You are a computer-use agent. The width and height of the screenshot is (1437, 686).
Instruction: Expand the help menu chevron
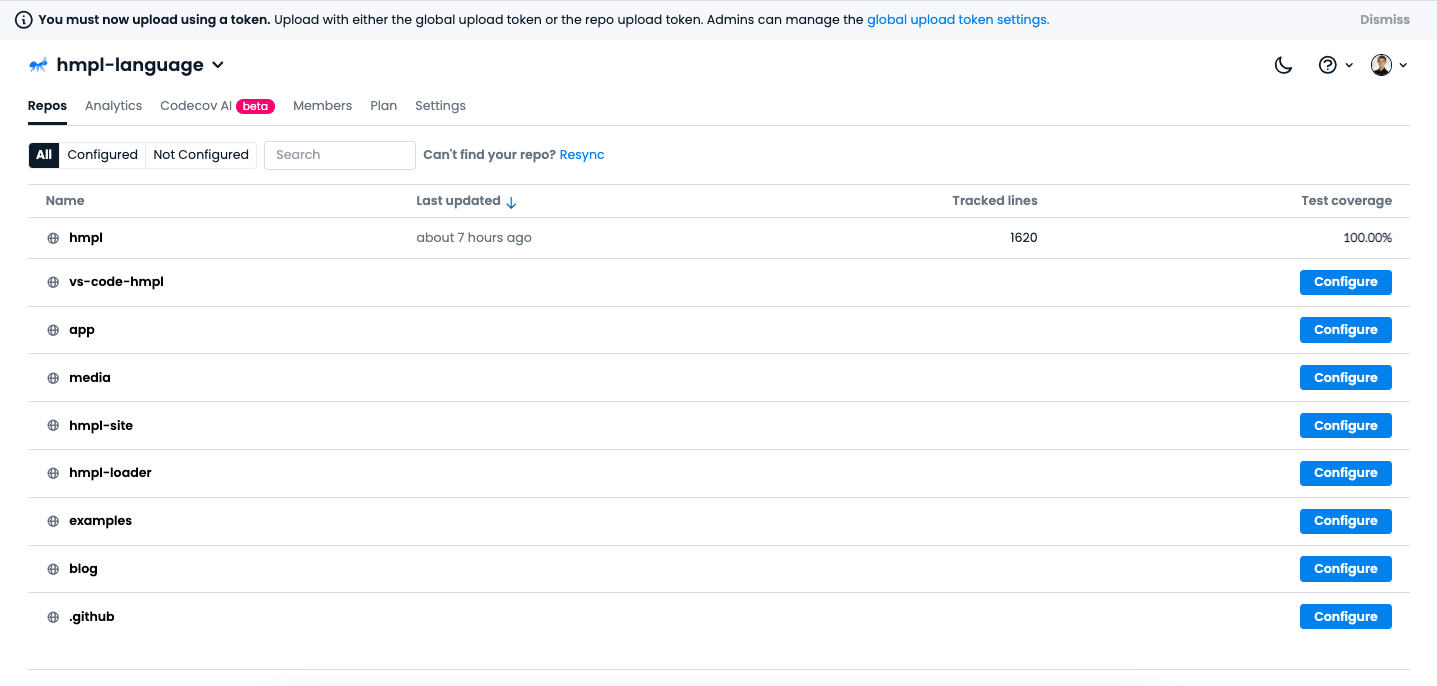pos(1349,65)
